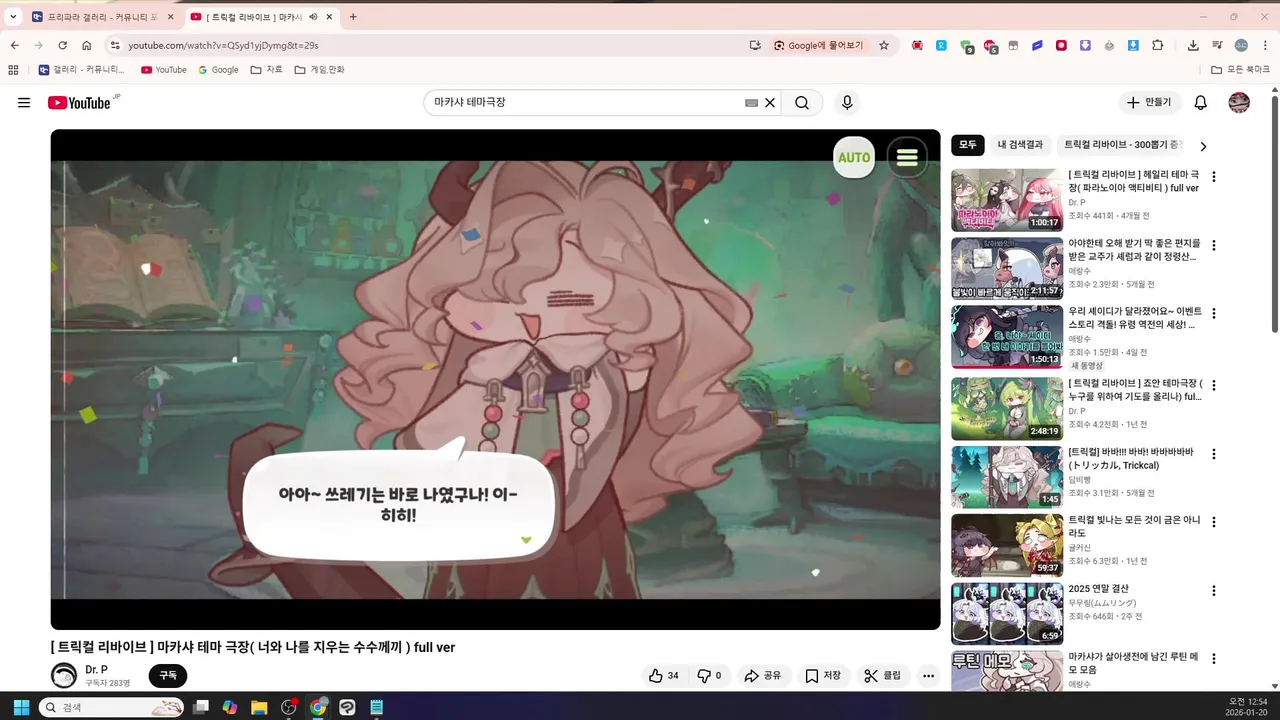Open the 모든 북마크 folder

coord(1241,70)
